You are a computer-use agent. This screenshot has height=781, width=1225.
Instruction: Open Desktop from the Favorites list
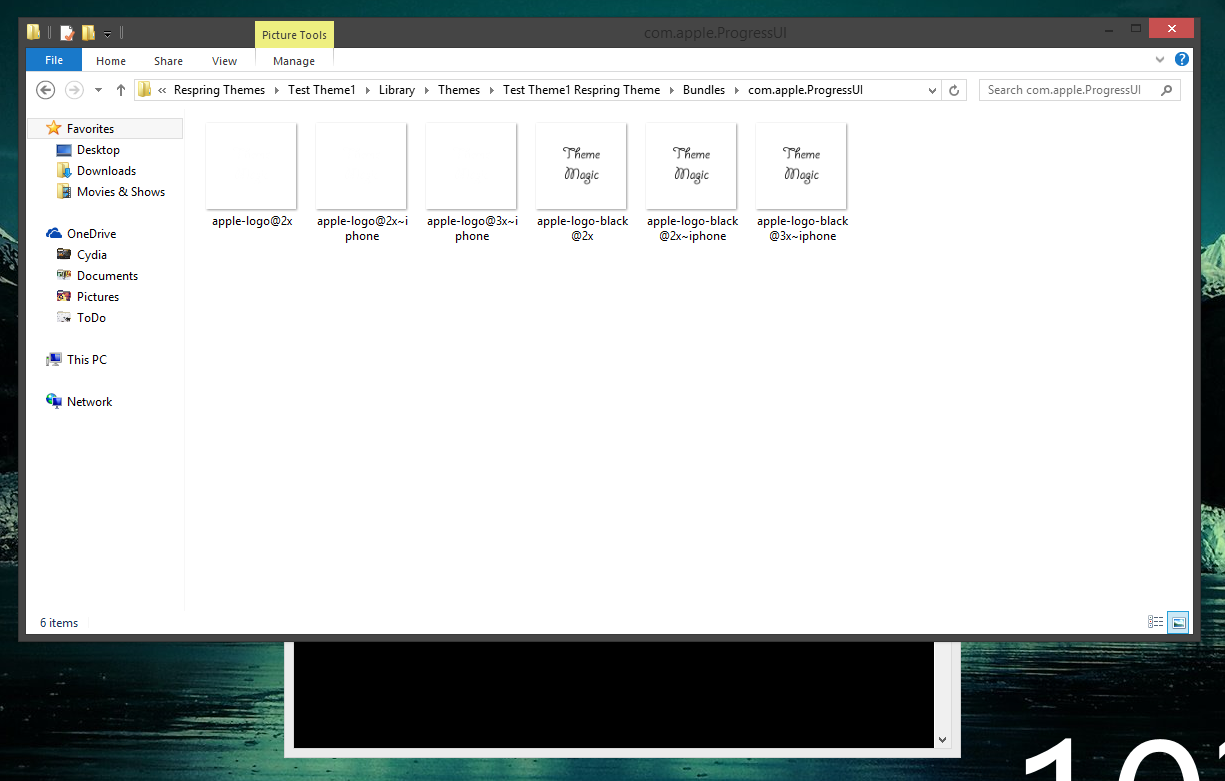pyautogui.click(x=98, y=150)
